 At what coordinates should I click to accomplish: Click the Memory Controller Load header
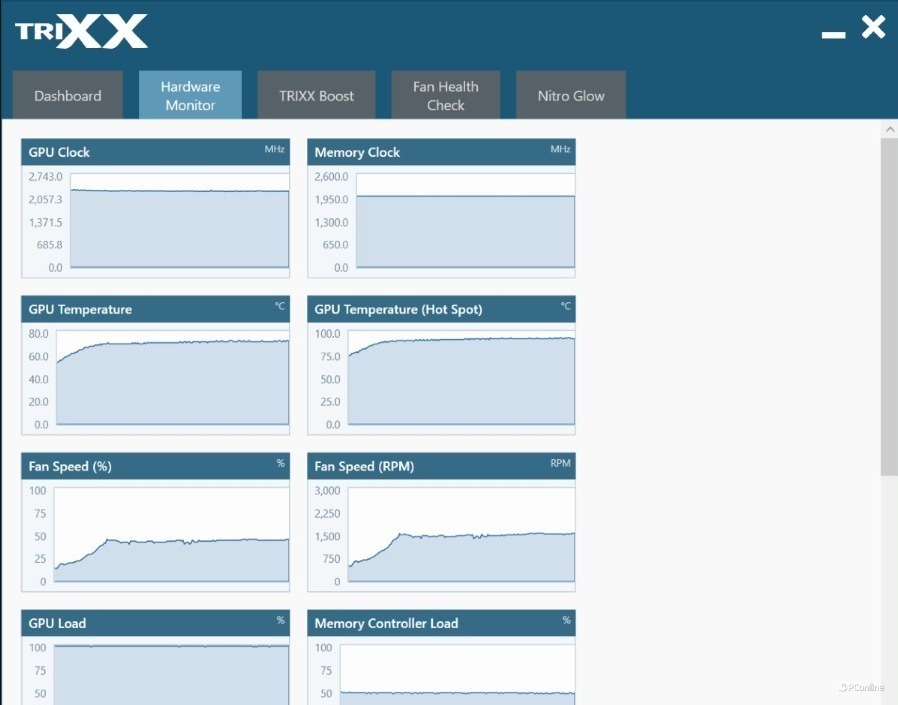point(441,623)
